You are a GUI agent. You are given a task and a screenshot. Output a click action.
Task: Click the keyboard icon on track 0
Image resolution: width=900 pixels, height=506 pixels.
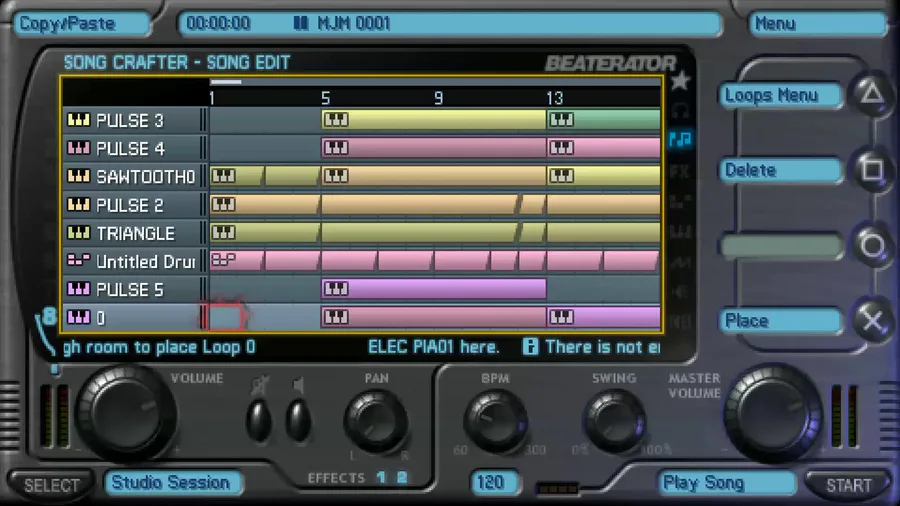coord(79,317)
